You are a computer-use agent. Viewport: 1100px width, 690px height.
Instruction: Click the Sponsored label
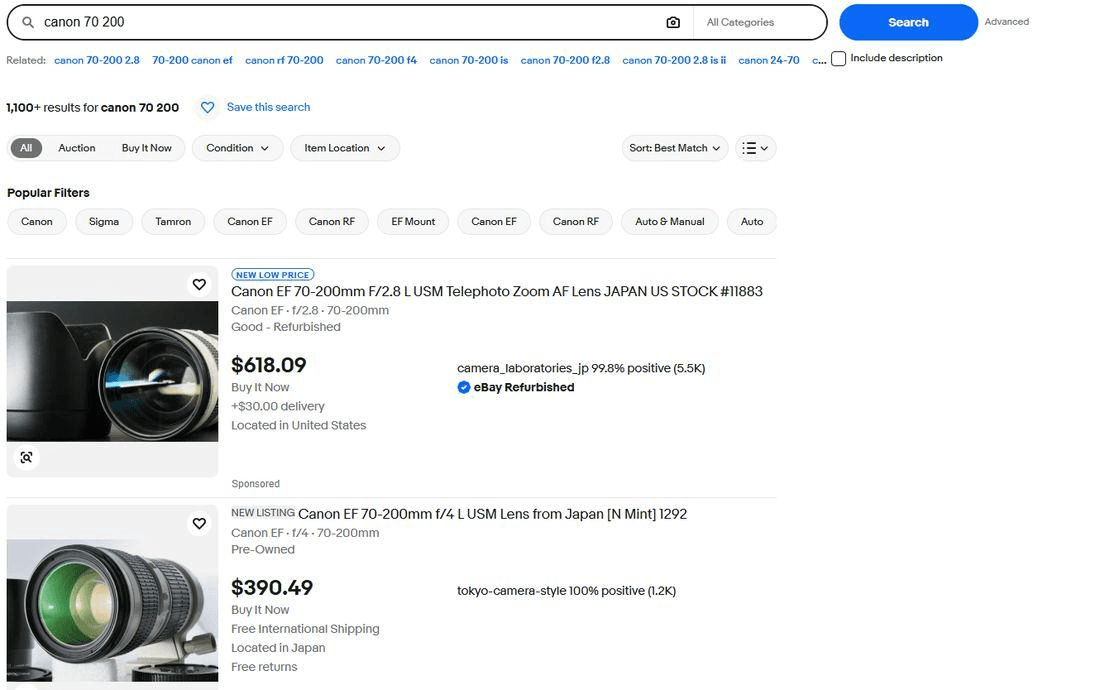[255, 484]
